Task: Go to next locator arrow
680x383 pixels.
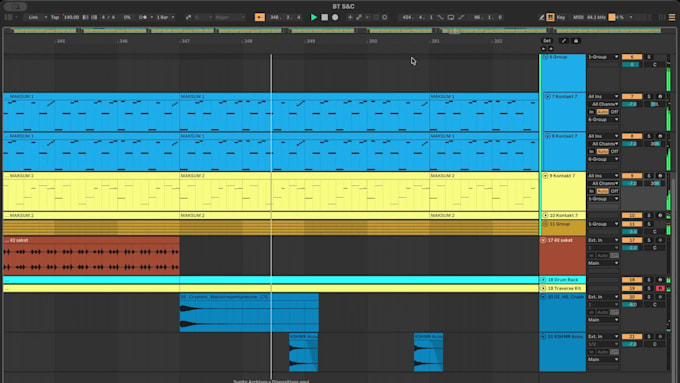Action: [551, 49]
